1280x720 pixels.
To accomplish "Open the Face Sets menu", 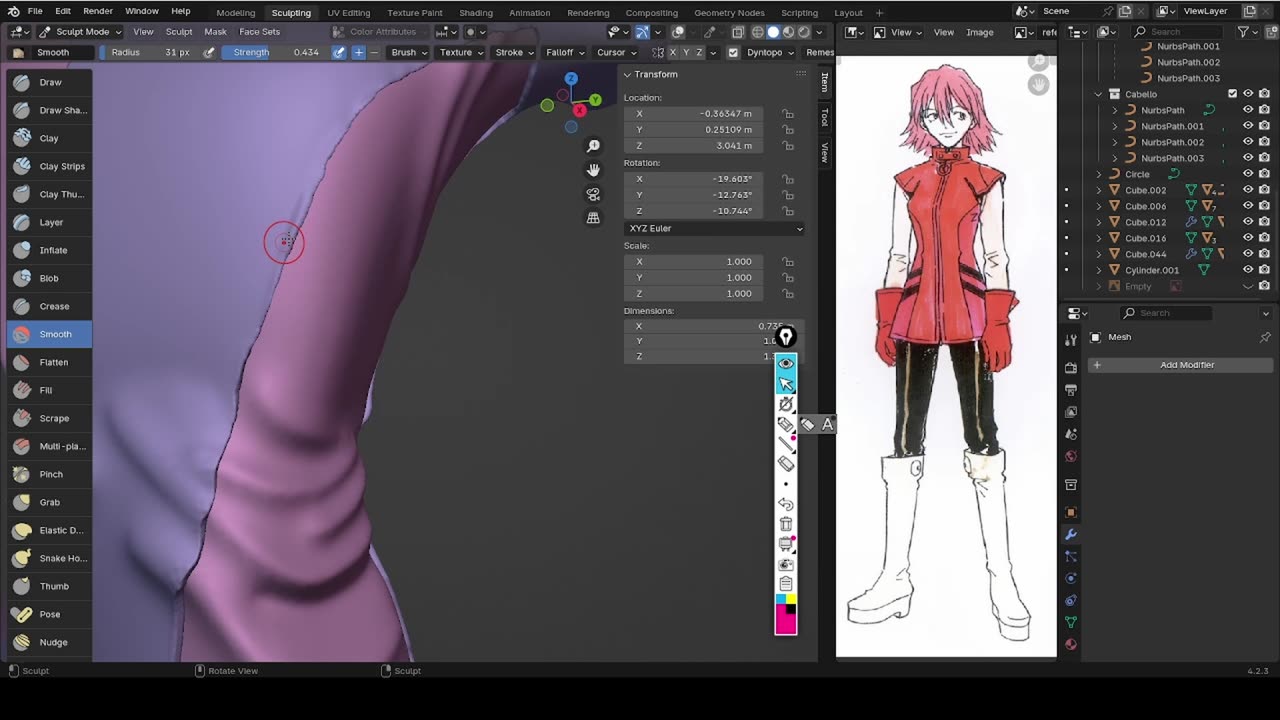I will point(260,31).
